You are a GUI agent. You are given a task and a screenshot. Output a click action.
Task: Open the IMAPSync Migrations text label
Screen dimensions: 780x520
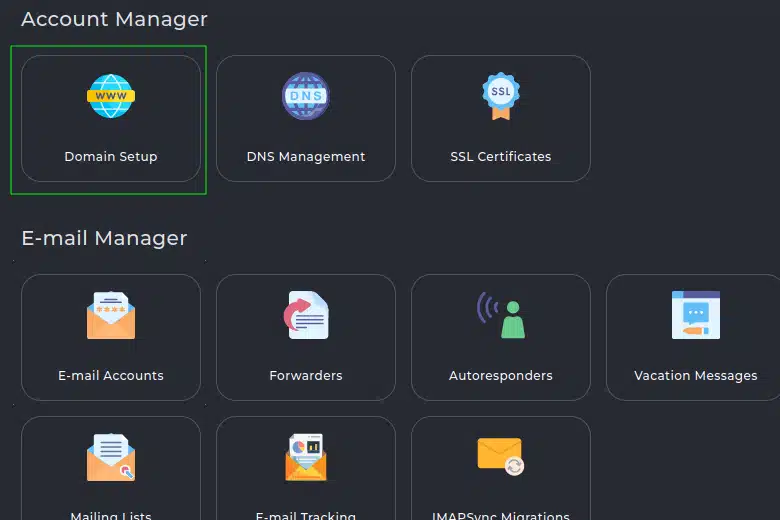(501, 515)
